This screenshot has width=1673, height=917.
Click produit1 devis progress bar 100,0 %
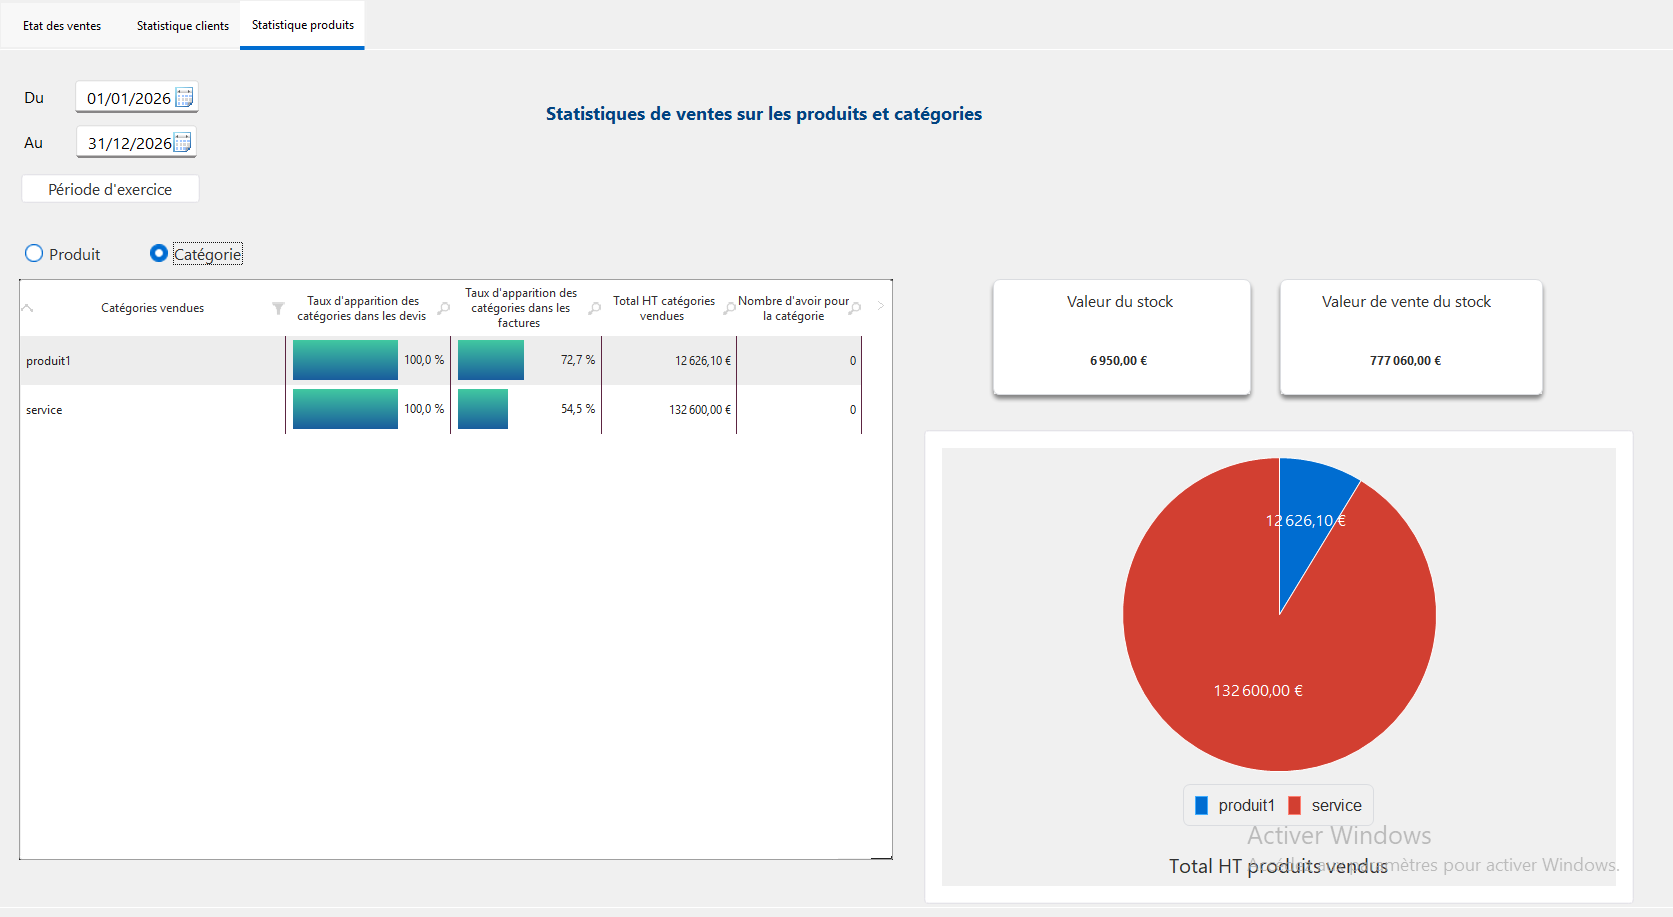[x=345, y=360]
